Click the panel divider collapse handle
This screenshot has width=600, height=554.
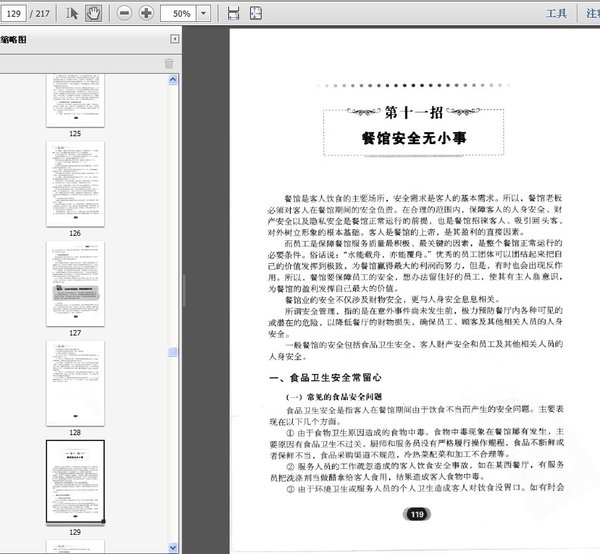tap(185, 290)
